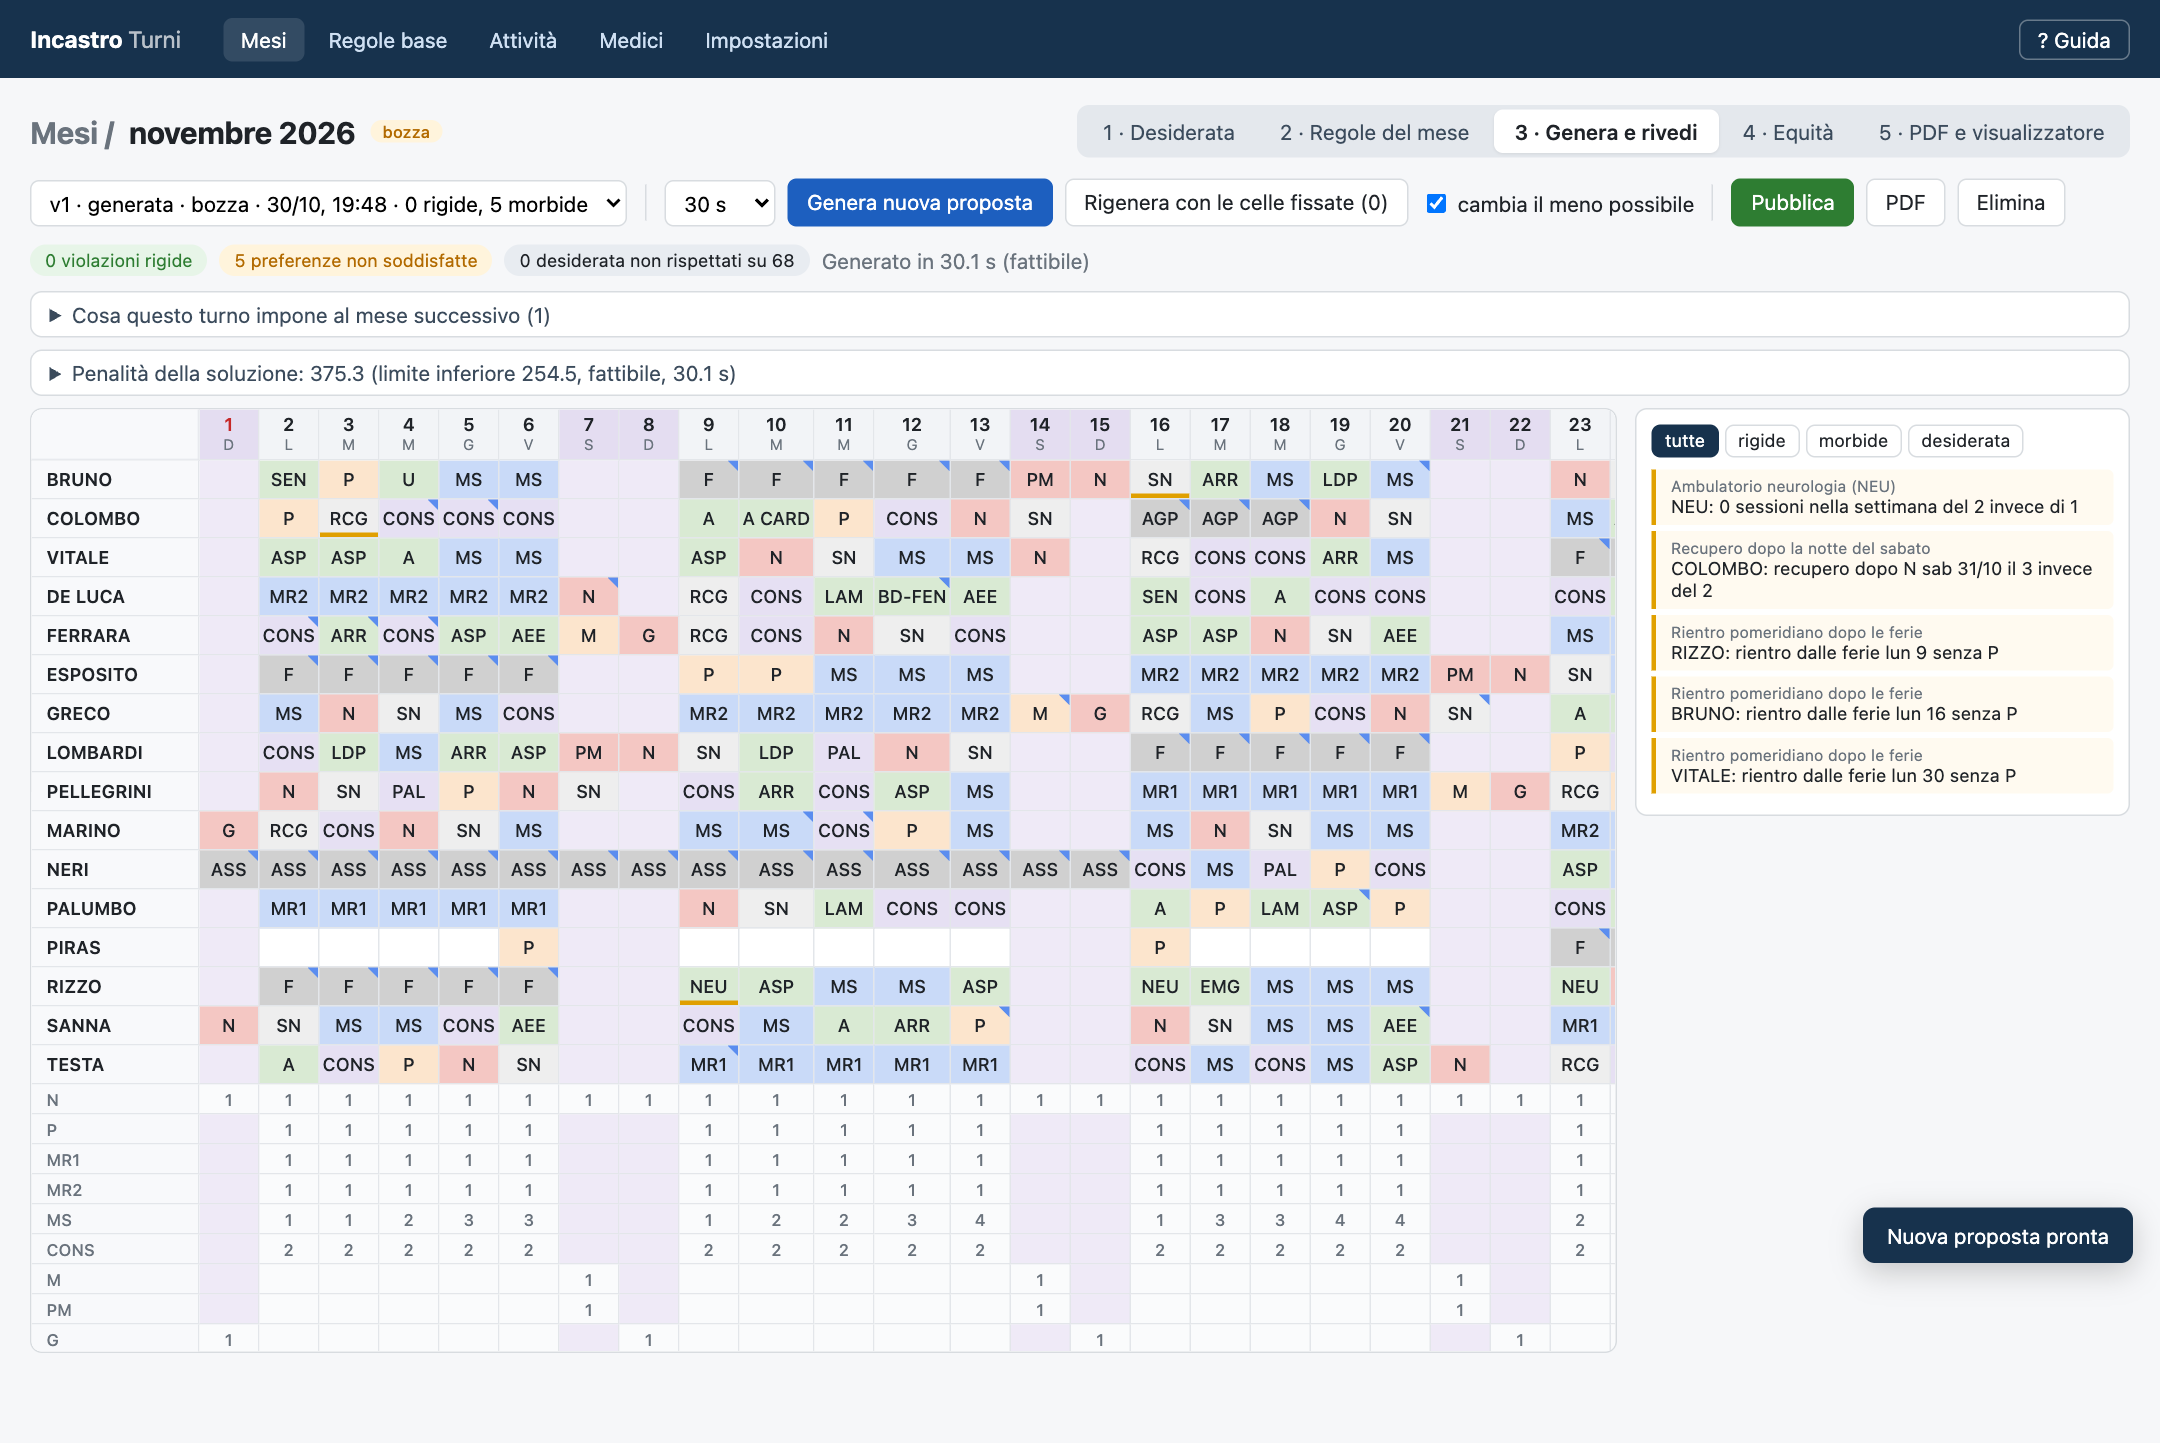
Task: Click 'Rigenera con le celle fissate (0)'
Action: [1236, 203]
